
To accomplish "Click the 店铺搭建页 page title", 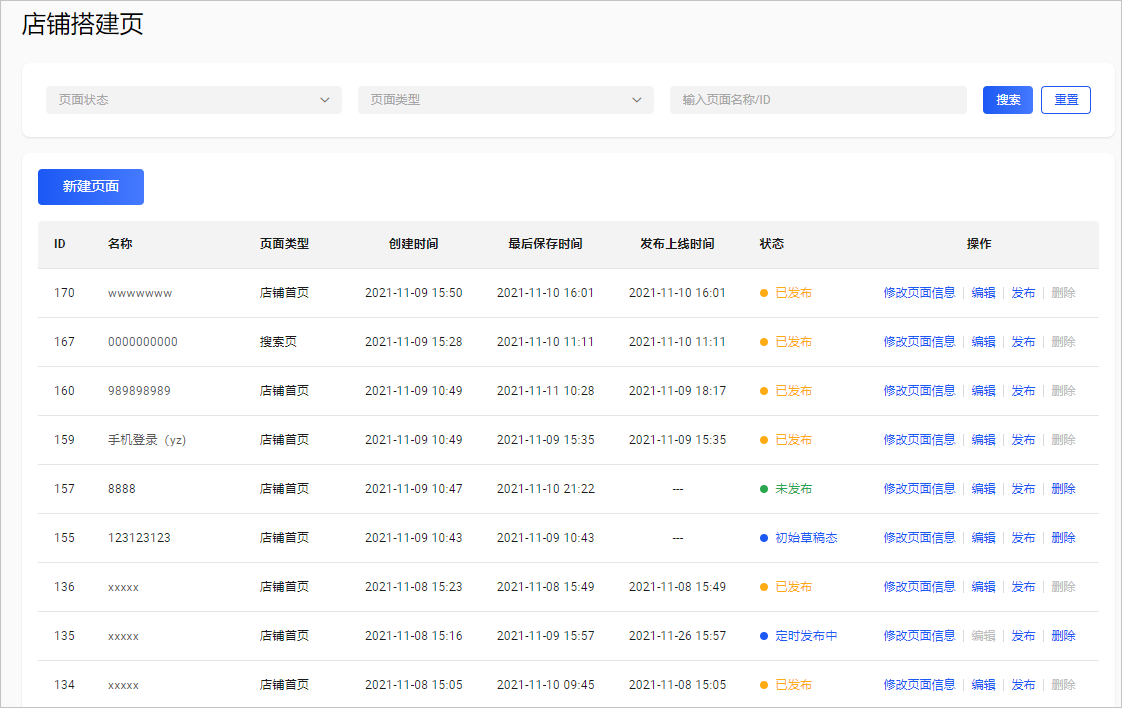I will 82,24.
